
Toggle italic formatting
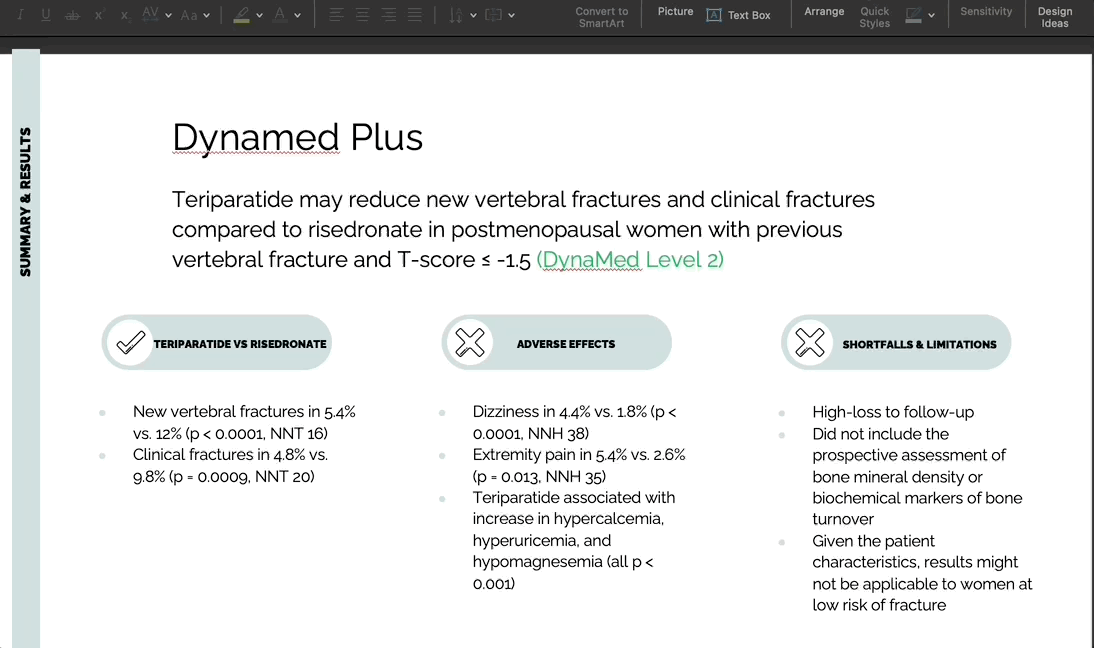coord(20,15)
